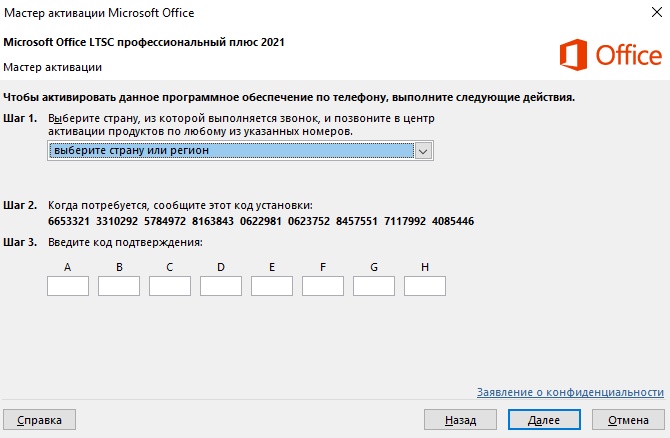This screenshot has height=438, width=670.
Task: Open the country or region combo box
Action: point(230,151)
